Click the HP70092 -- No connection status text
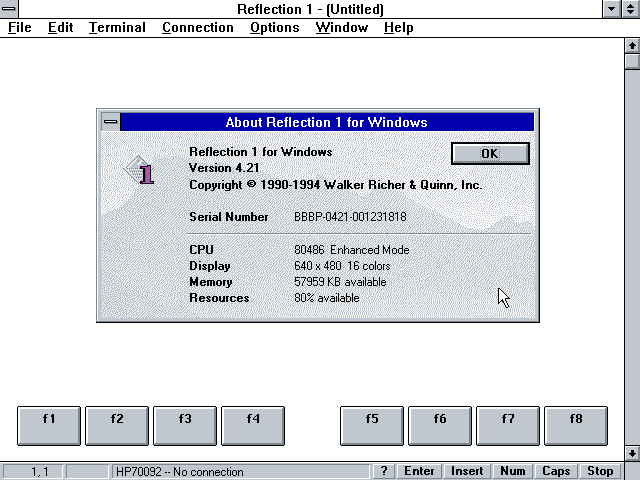This screenshot has height=480, width=640. (180, 472)
